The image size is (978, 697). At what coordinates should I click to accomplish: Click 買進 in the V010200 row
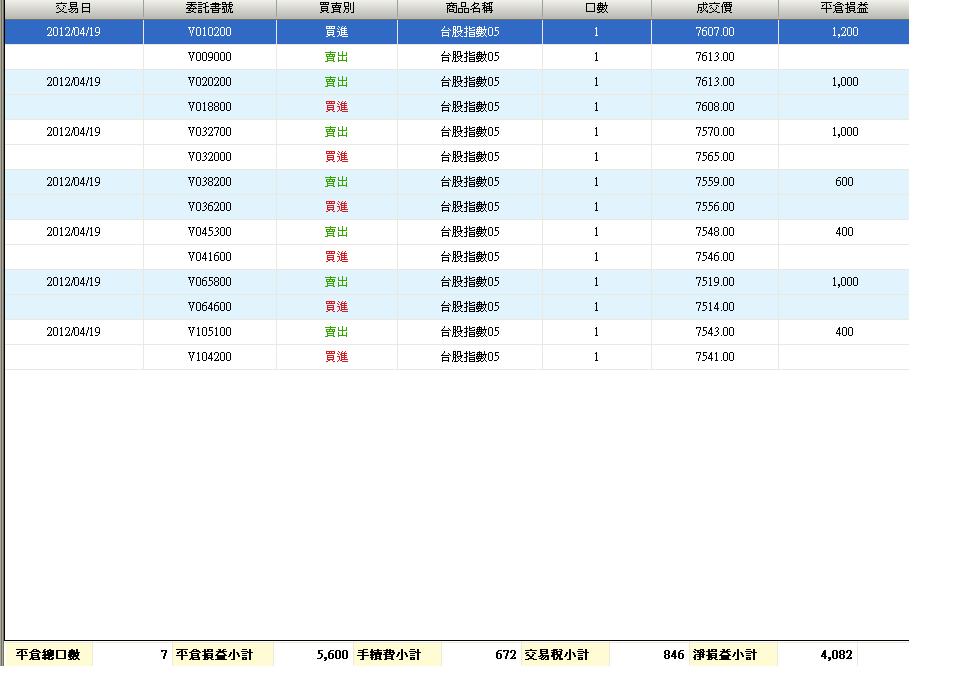coord(337,32)
